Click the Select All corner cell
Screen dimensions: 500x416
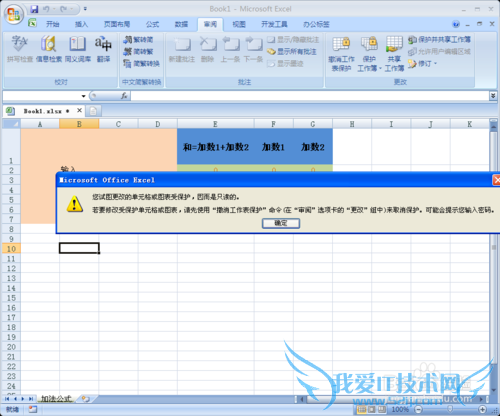pyautogui.click(x=12, y=124)
